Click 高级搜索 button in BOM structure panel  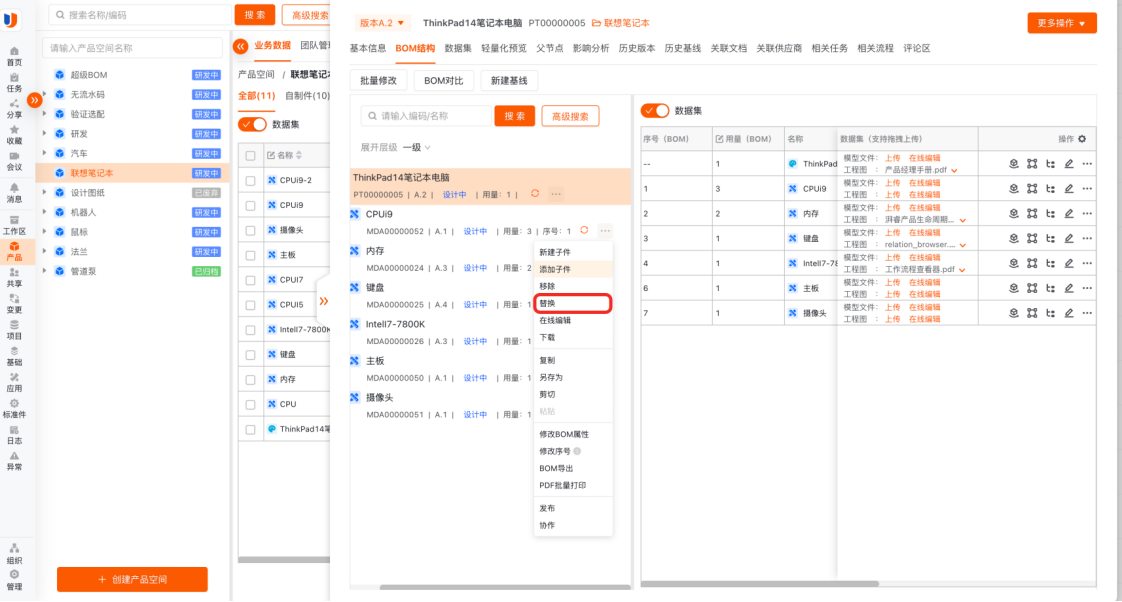pos(570,116)
